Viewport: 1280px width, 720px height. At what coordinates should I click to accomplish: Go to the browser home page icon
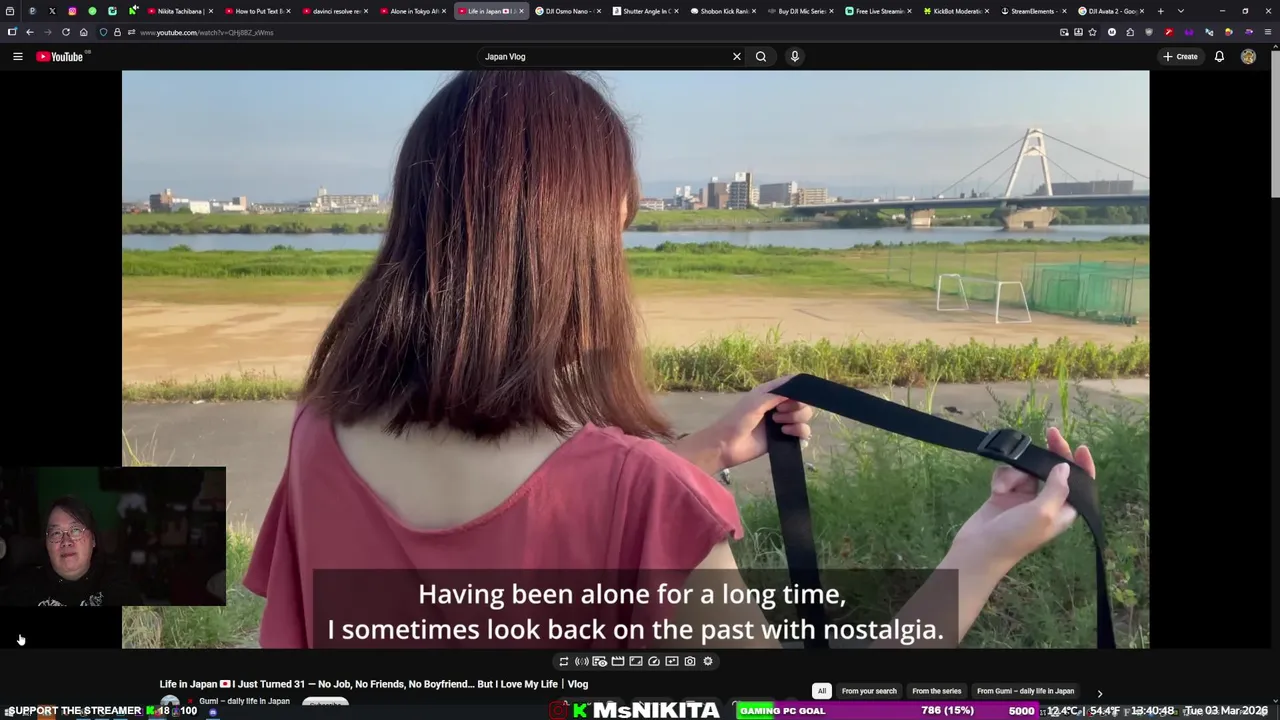[84, 32]
